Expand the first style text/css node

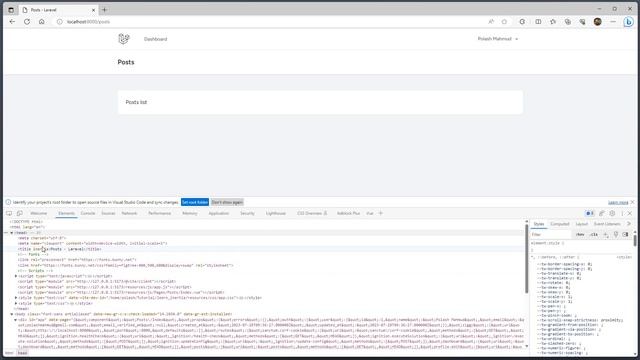(16, 298)
